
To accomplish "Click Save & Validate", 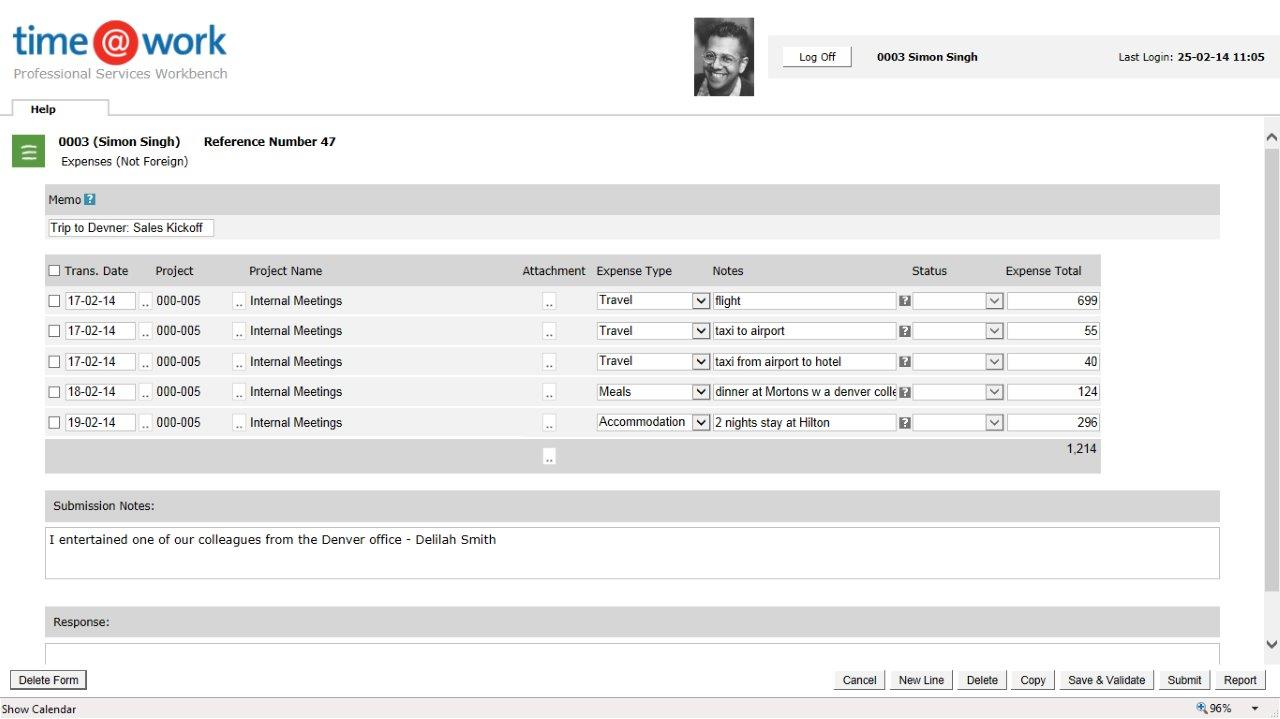I will [1106, 680].
